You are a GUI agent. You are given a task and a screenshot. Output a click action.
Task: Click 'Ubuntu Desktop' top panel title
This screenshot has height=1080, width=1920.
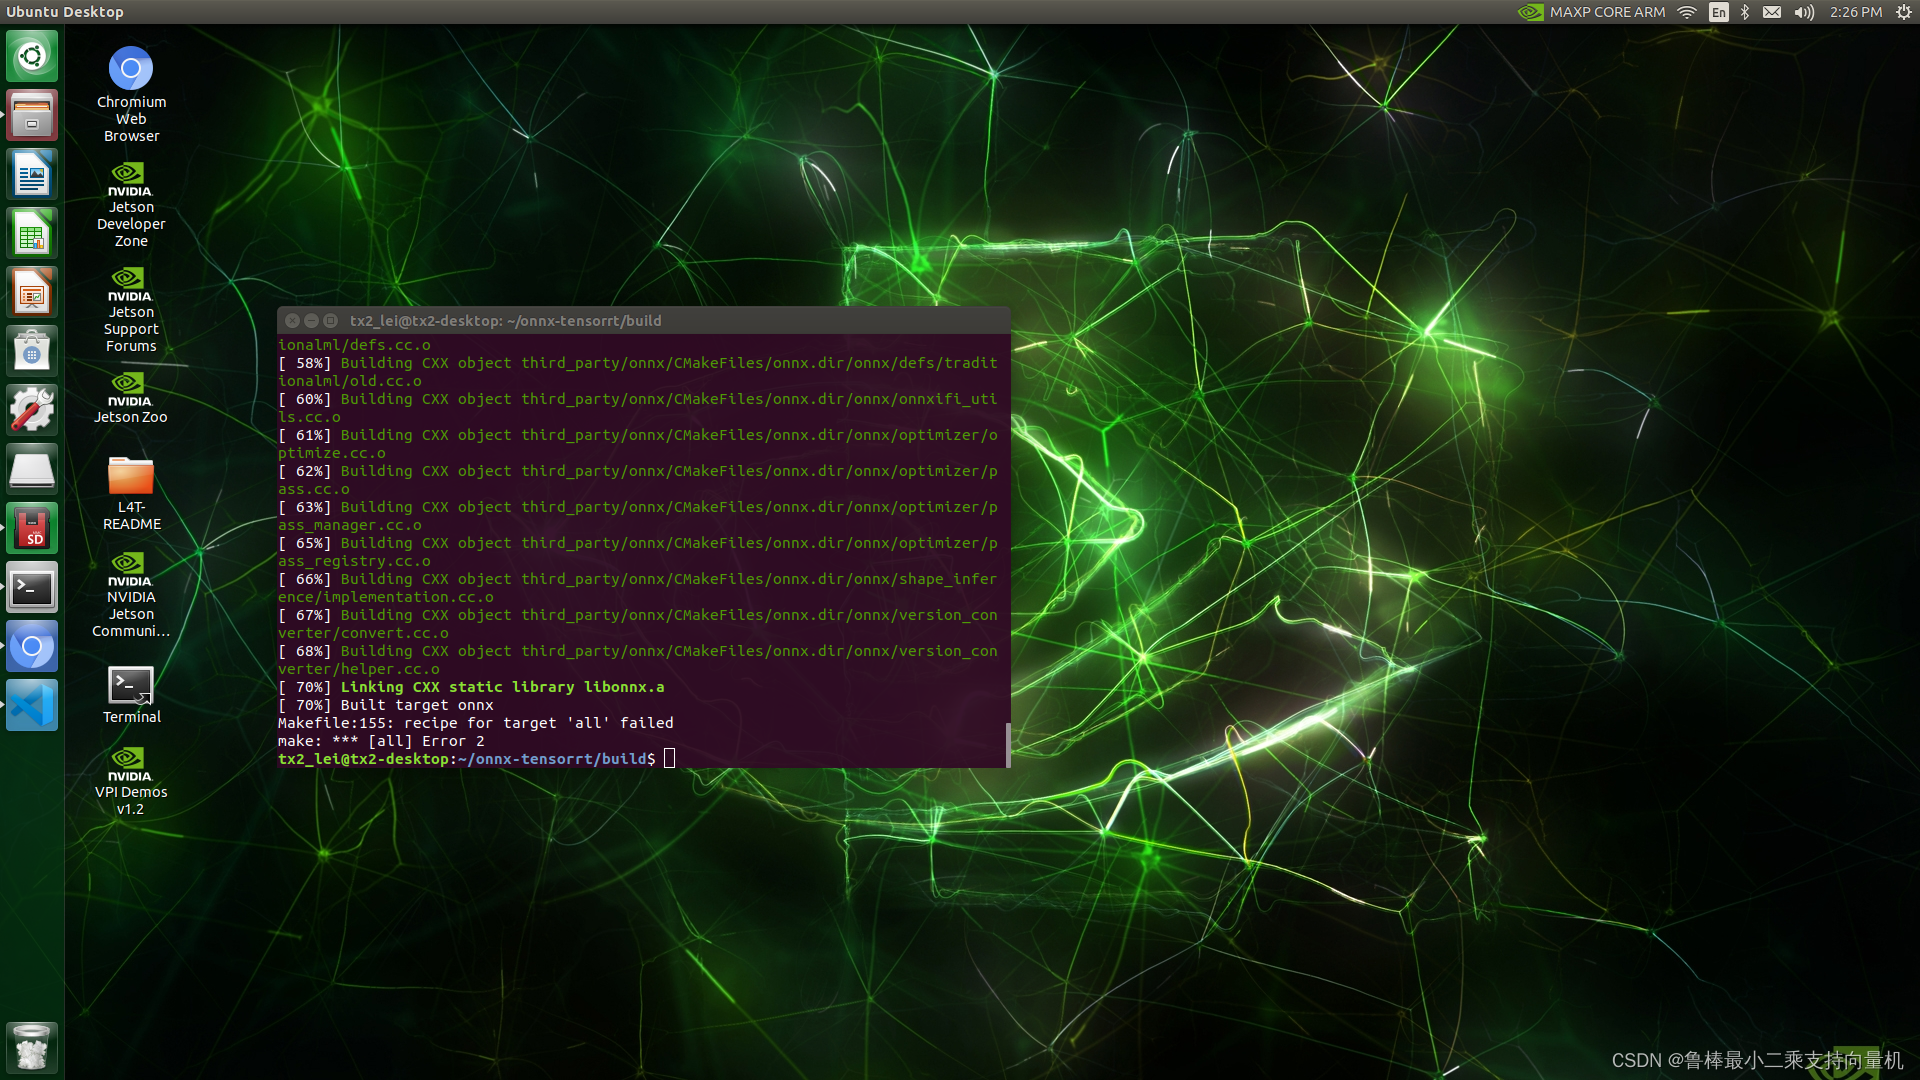tap(65, 12)
